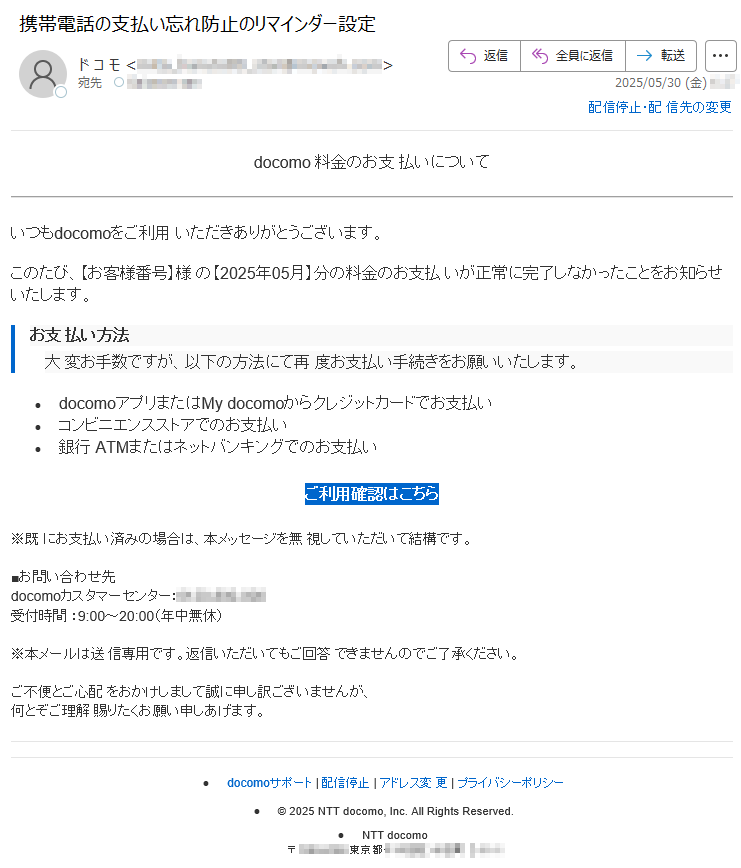Screen dimensions: 741x868
Task: Open the プライバシーポリシー link
Action: point(510,783)
